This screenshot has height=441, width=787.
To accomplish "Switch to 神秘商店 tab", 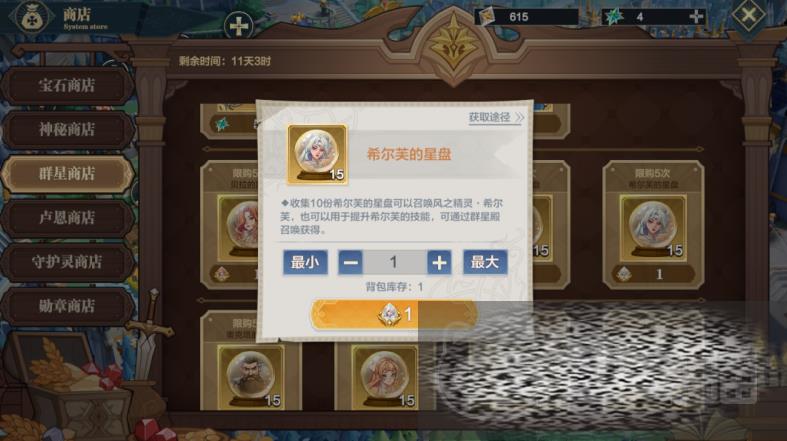I will (x=67, y=129).
